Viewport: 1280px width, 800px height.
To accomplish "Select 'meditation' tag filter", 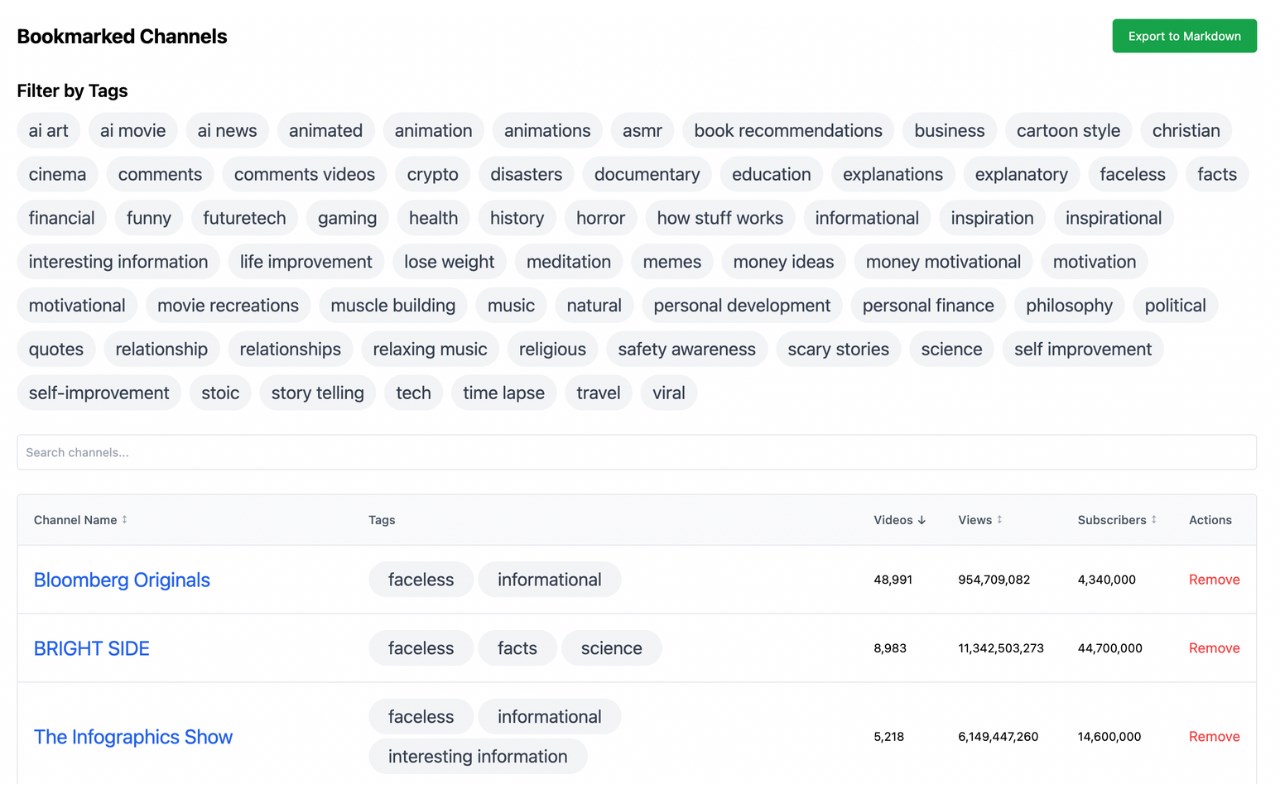I will (568, 262).
